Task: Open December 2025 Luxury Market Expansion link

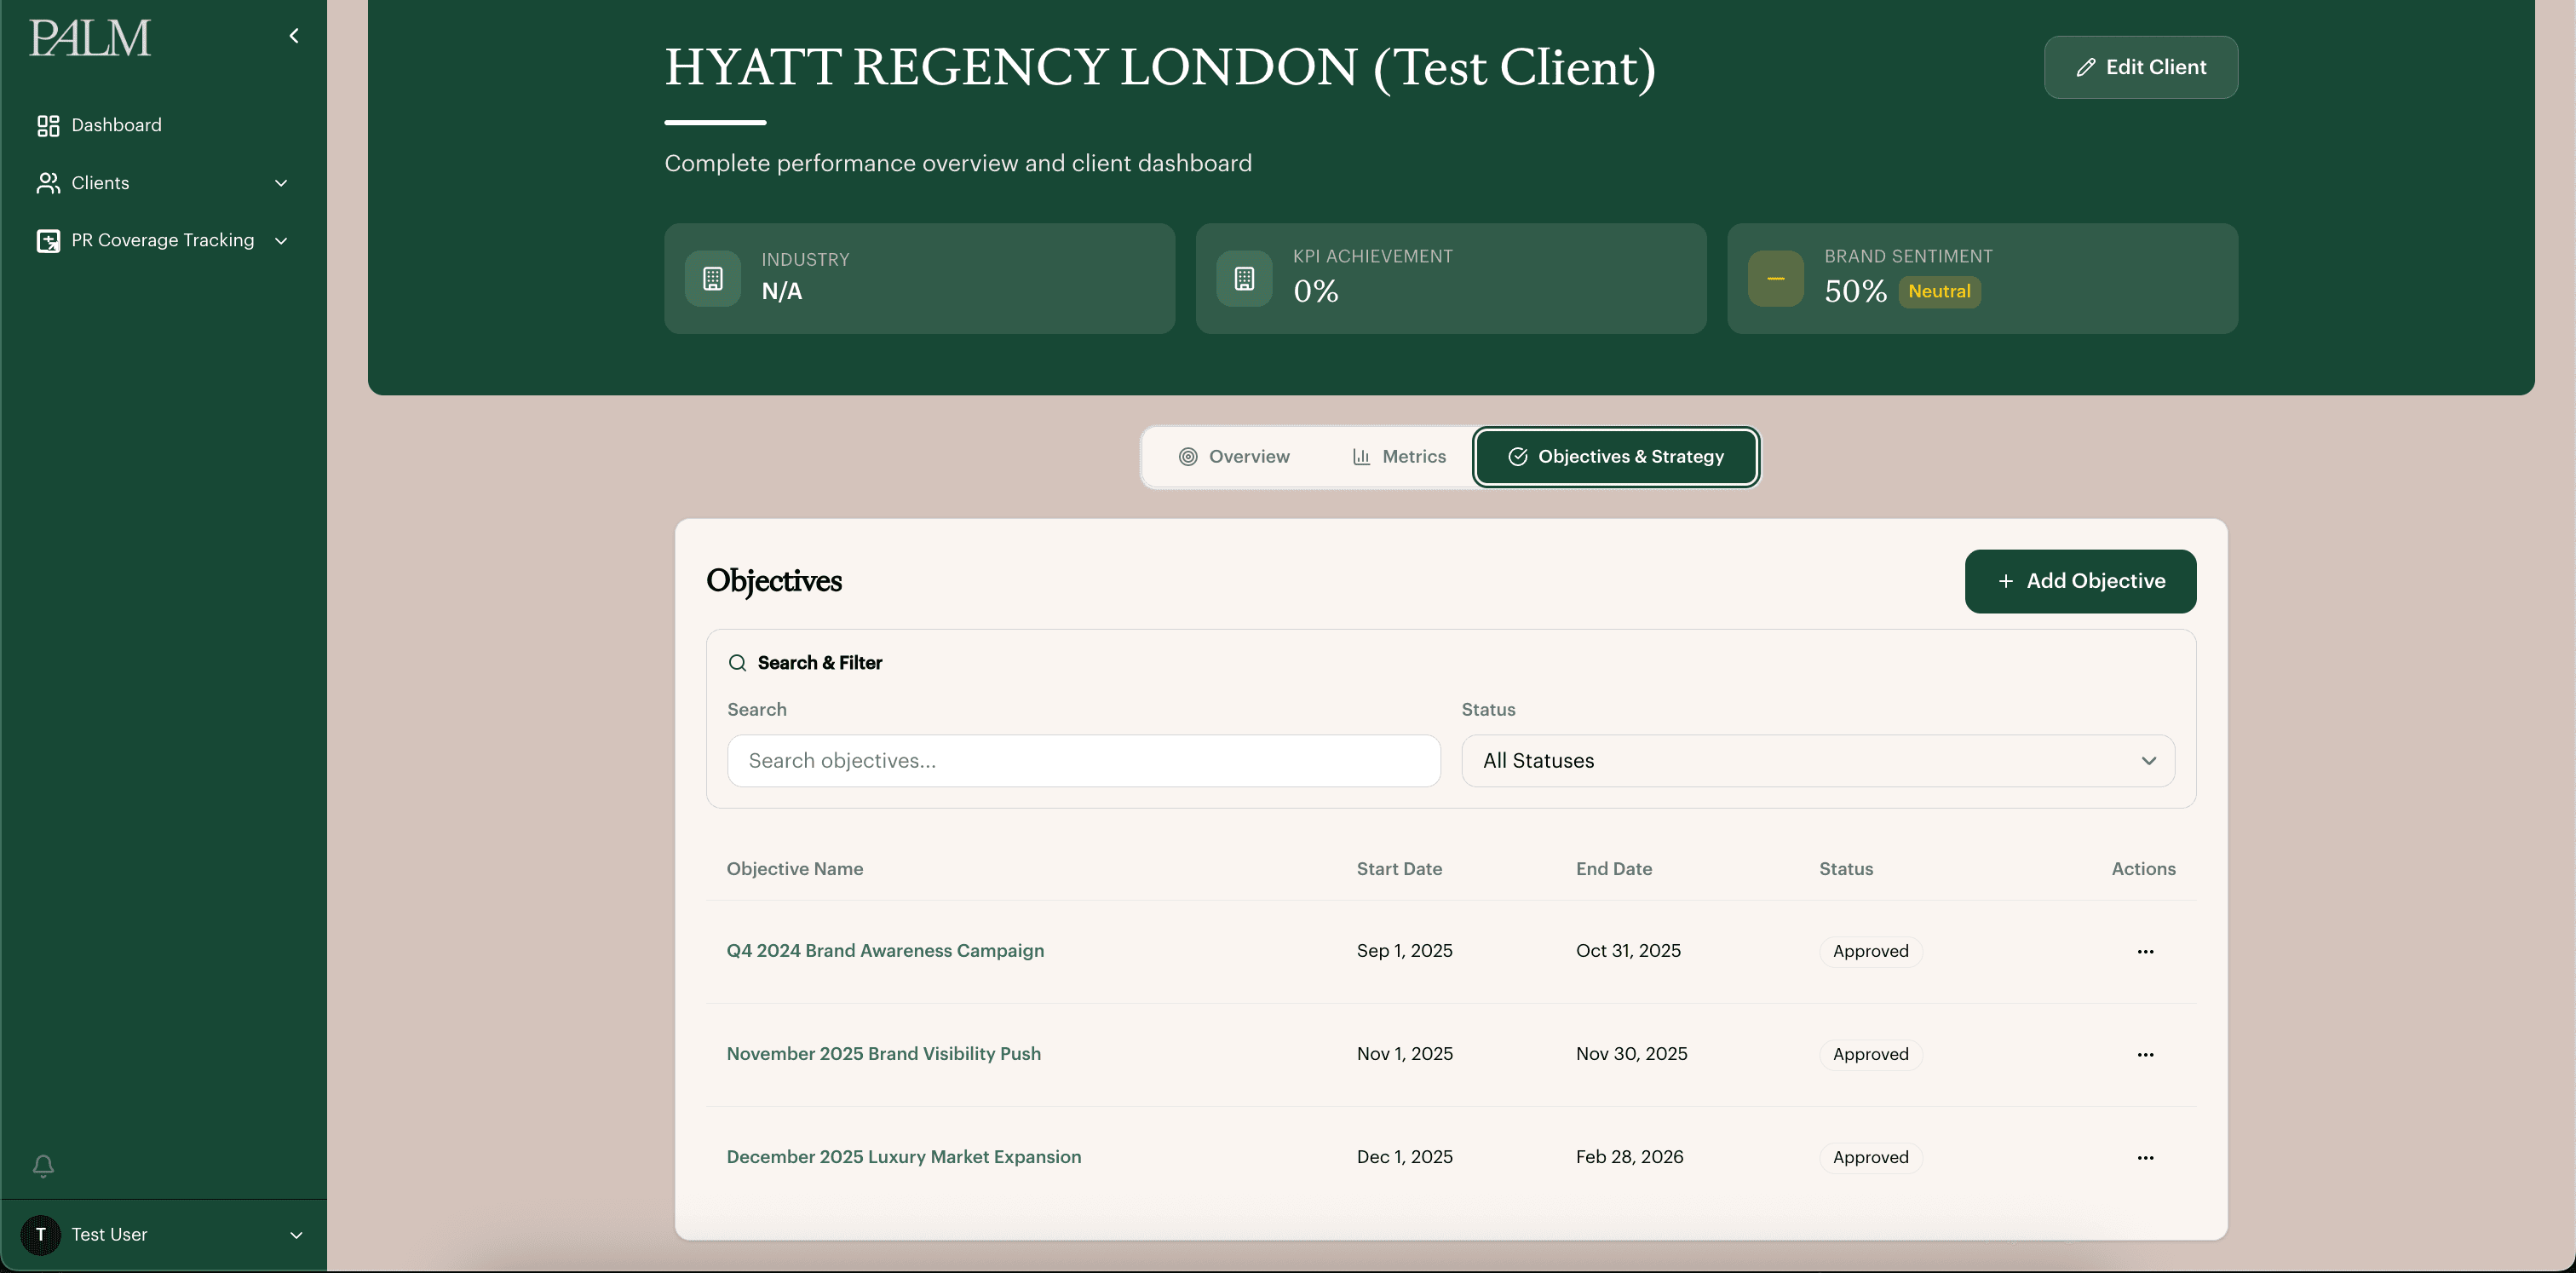Action: click(903, 1157)
